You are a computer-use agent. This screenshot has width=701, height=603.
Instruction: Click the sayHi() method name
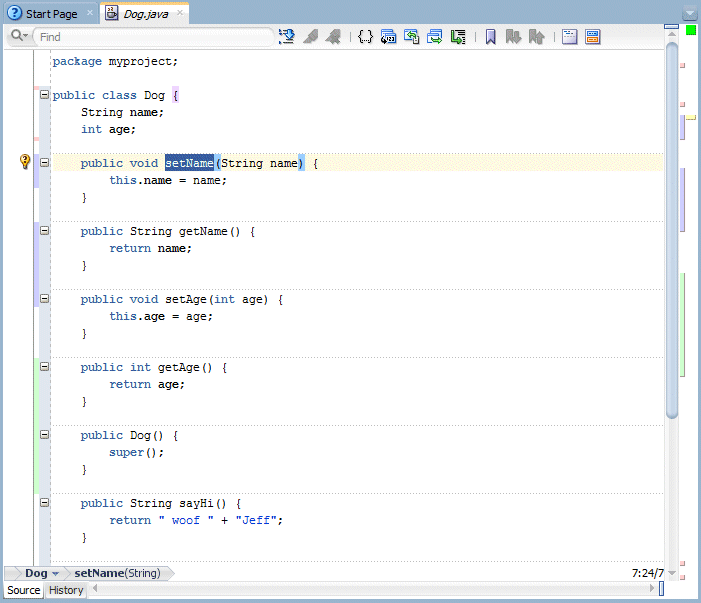(203, 503)
